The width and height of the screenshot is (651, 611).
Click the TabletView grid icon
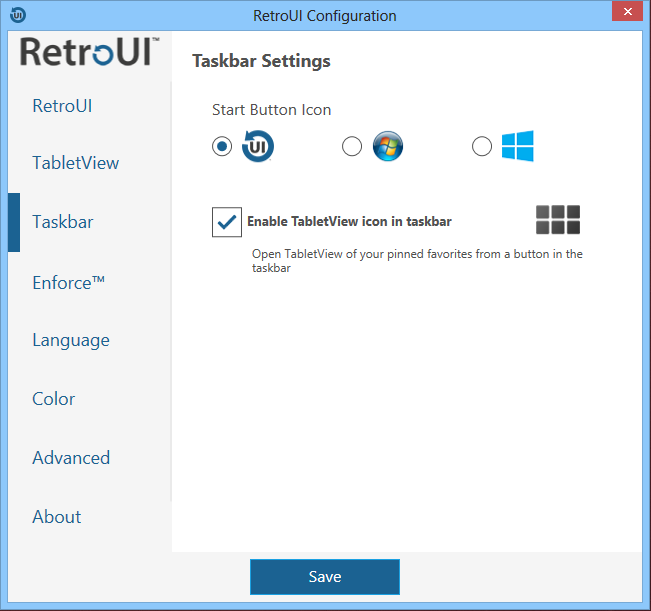click(x=557, y=220)
